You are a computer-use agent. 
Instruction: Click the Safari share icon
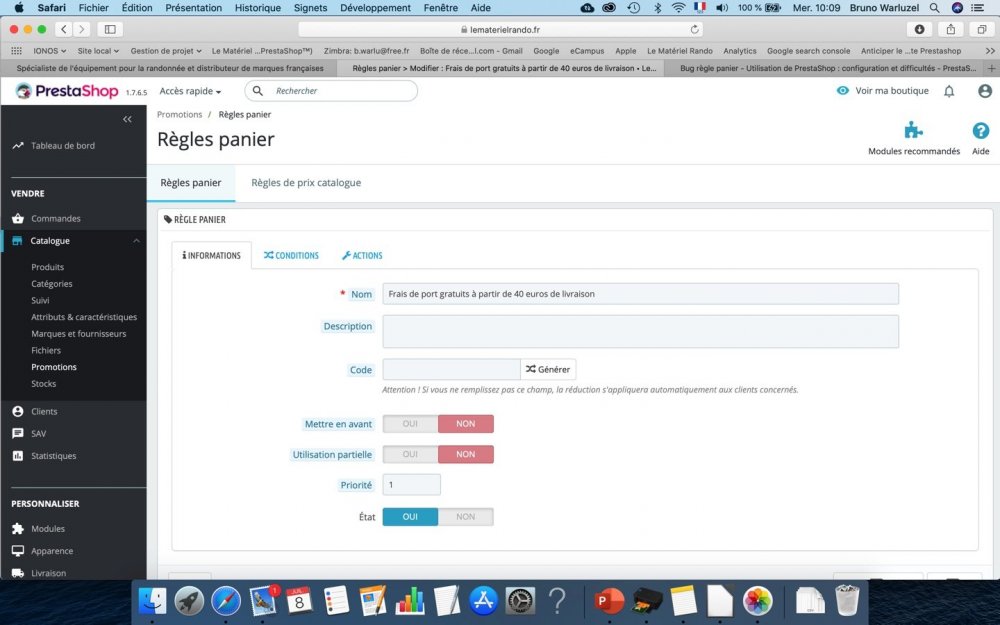tap(950, 29)
